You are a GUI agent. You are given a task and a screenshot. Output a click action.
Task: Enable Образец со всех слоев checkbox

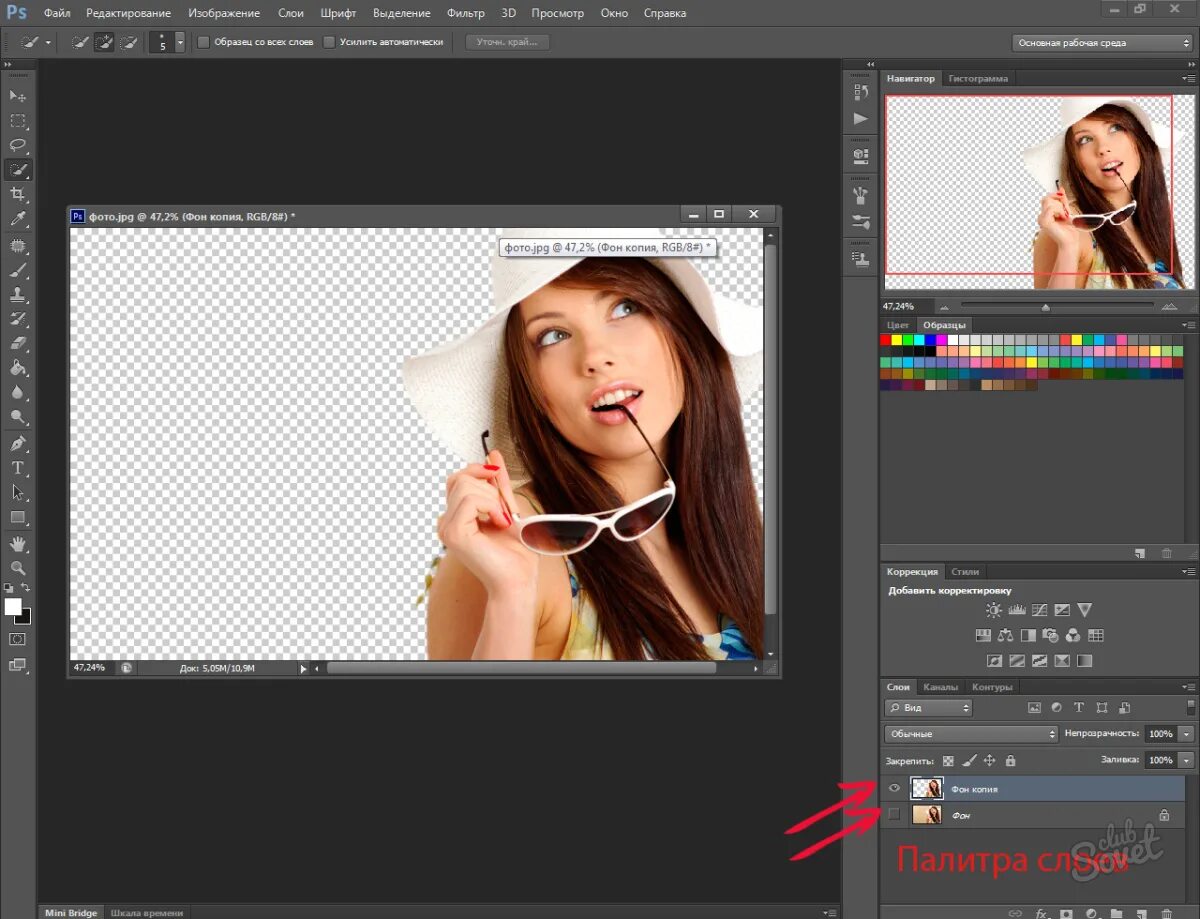[x=204, y=43]
